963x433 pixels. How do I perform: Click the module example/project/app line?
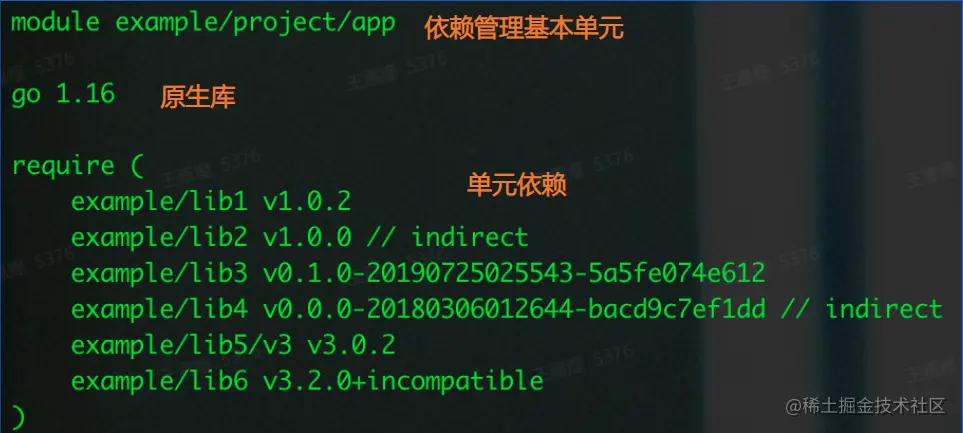pyautogui.click(x=203, y=23)
